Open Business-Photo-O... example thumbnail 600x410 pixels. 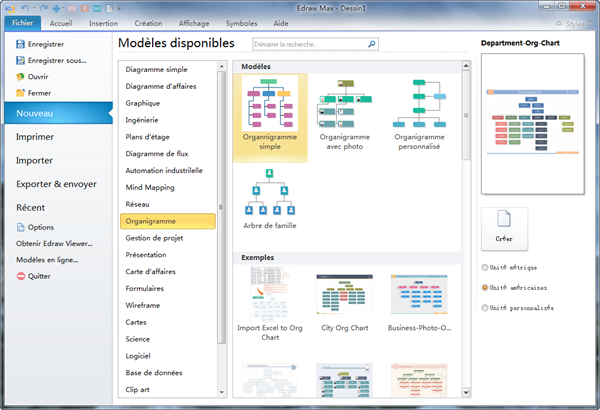(419, 294)
